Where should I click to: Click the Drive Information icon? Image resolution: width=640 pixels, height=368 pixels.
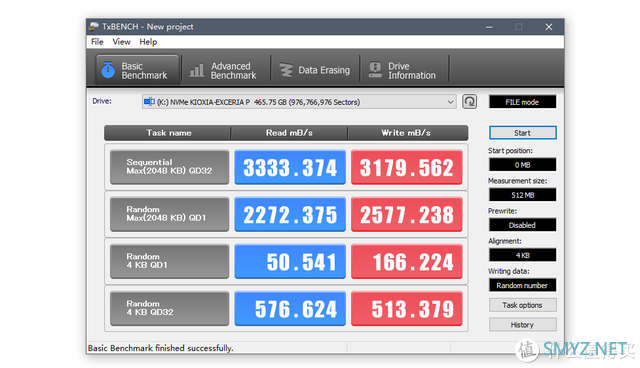[x=375, y=70]
